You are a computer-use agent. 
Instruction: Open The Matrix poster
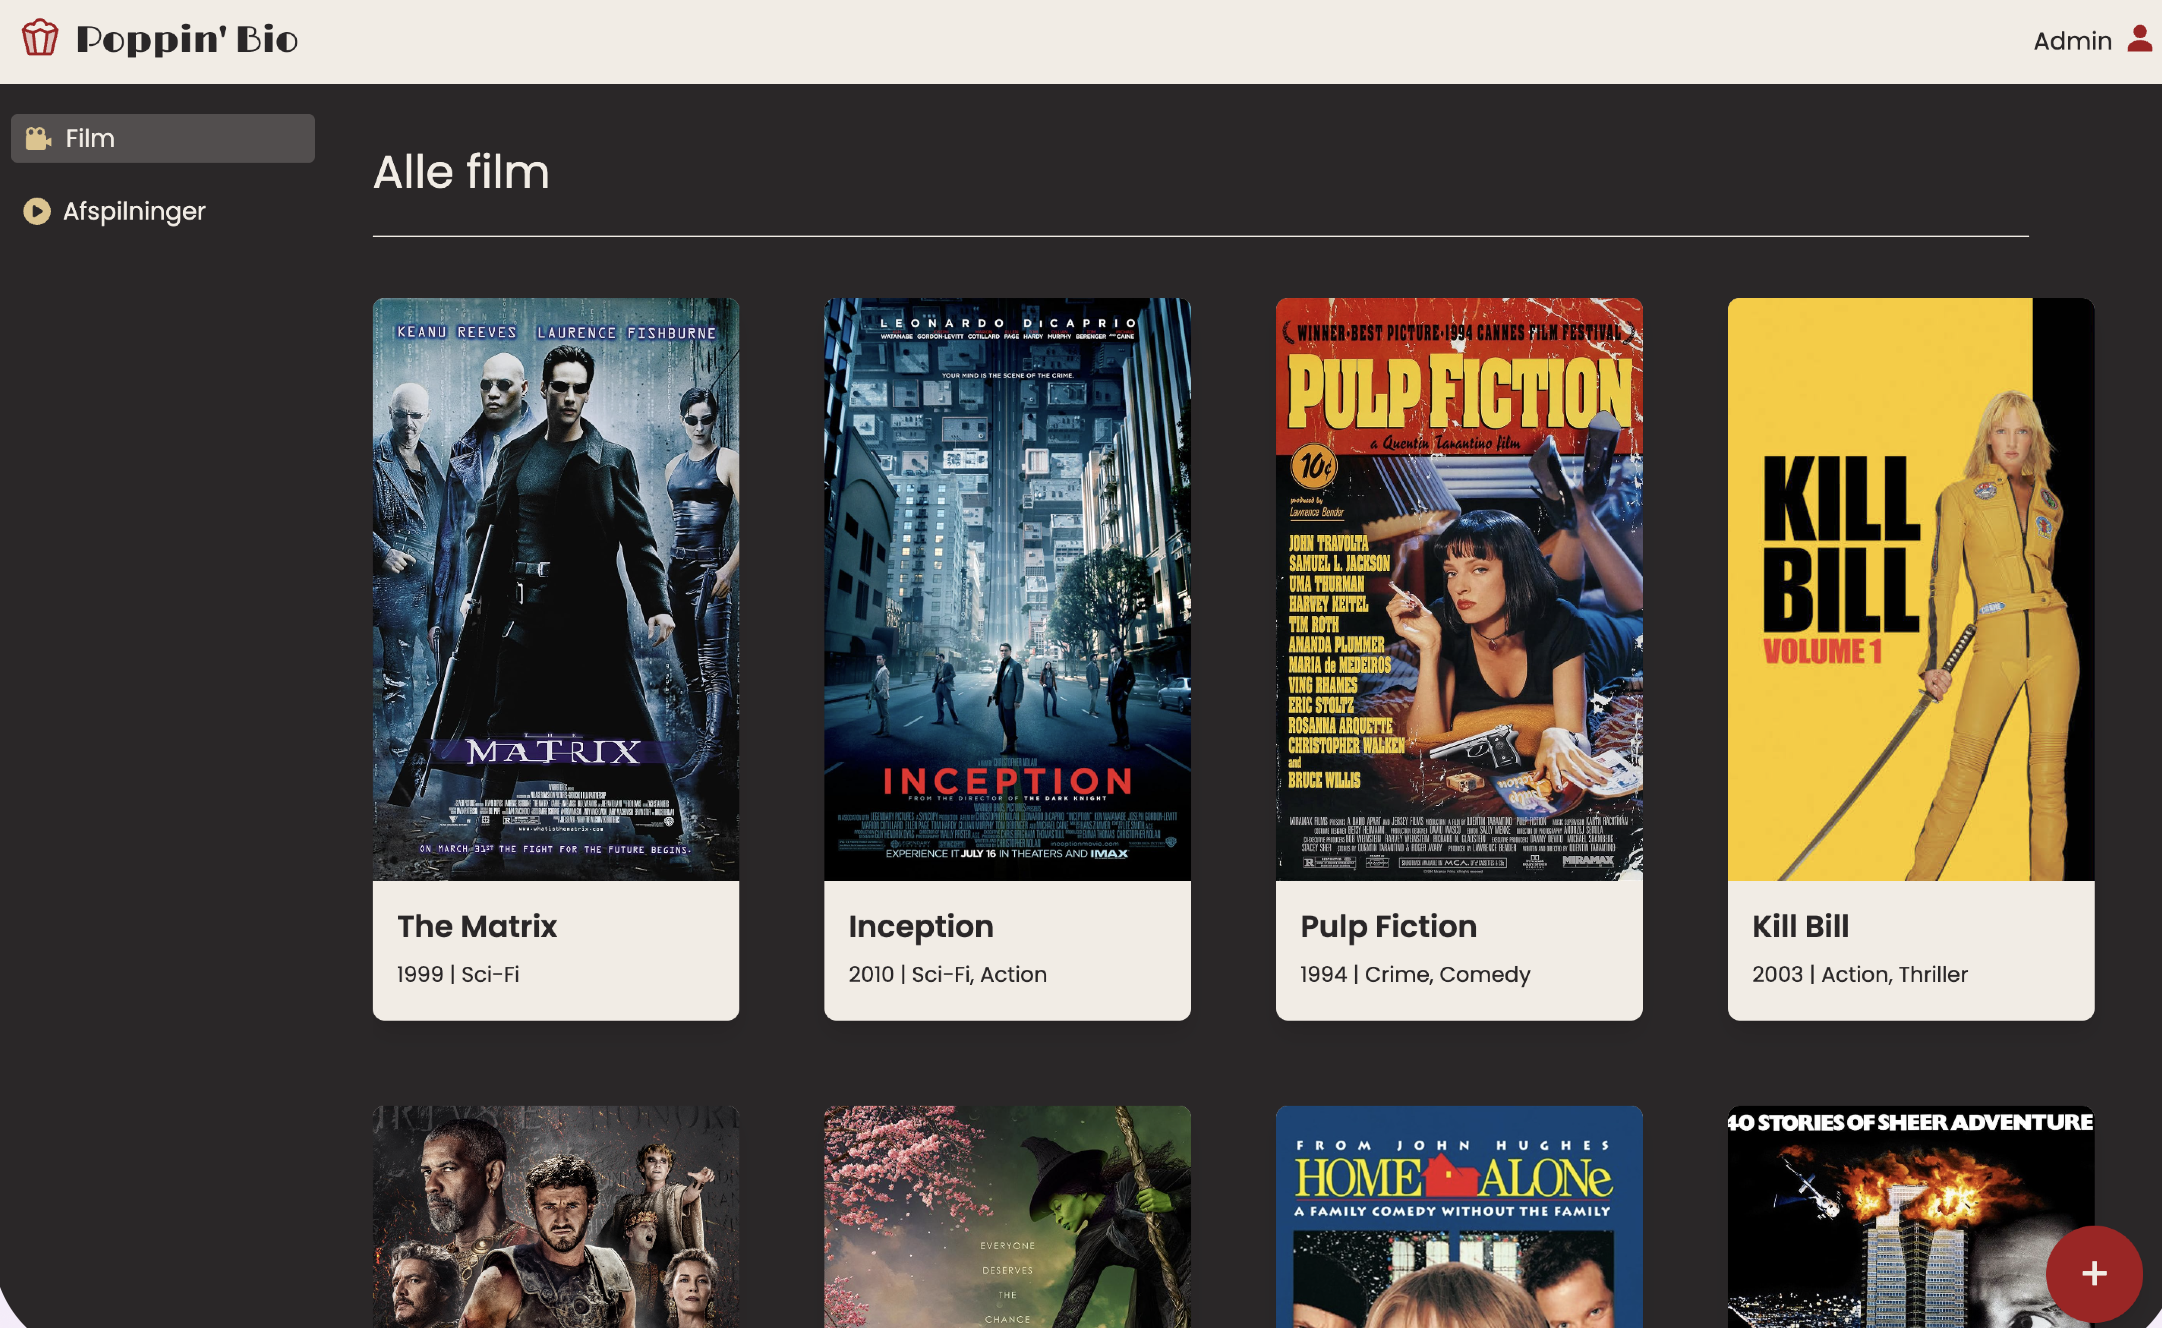click(556, 589)
